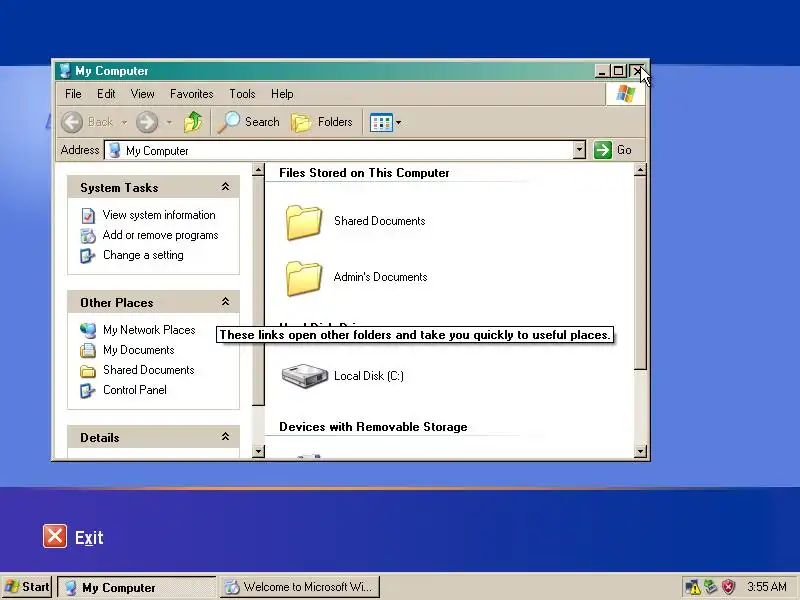
Task: Click Devices with Removable Storage heading
Action: pyautogui.click(x=373, y=427)
